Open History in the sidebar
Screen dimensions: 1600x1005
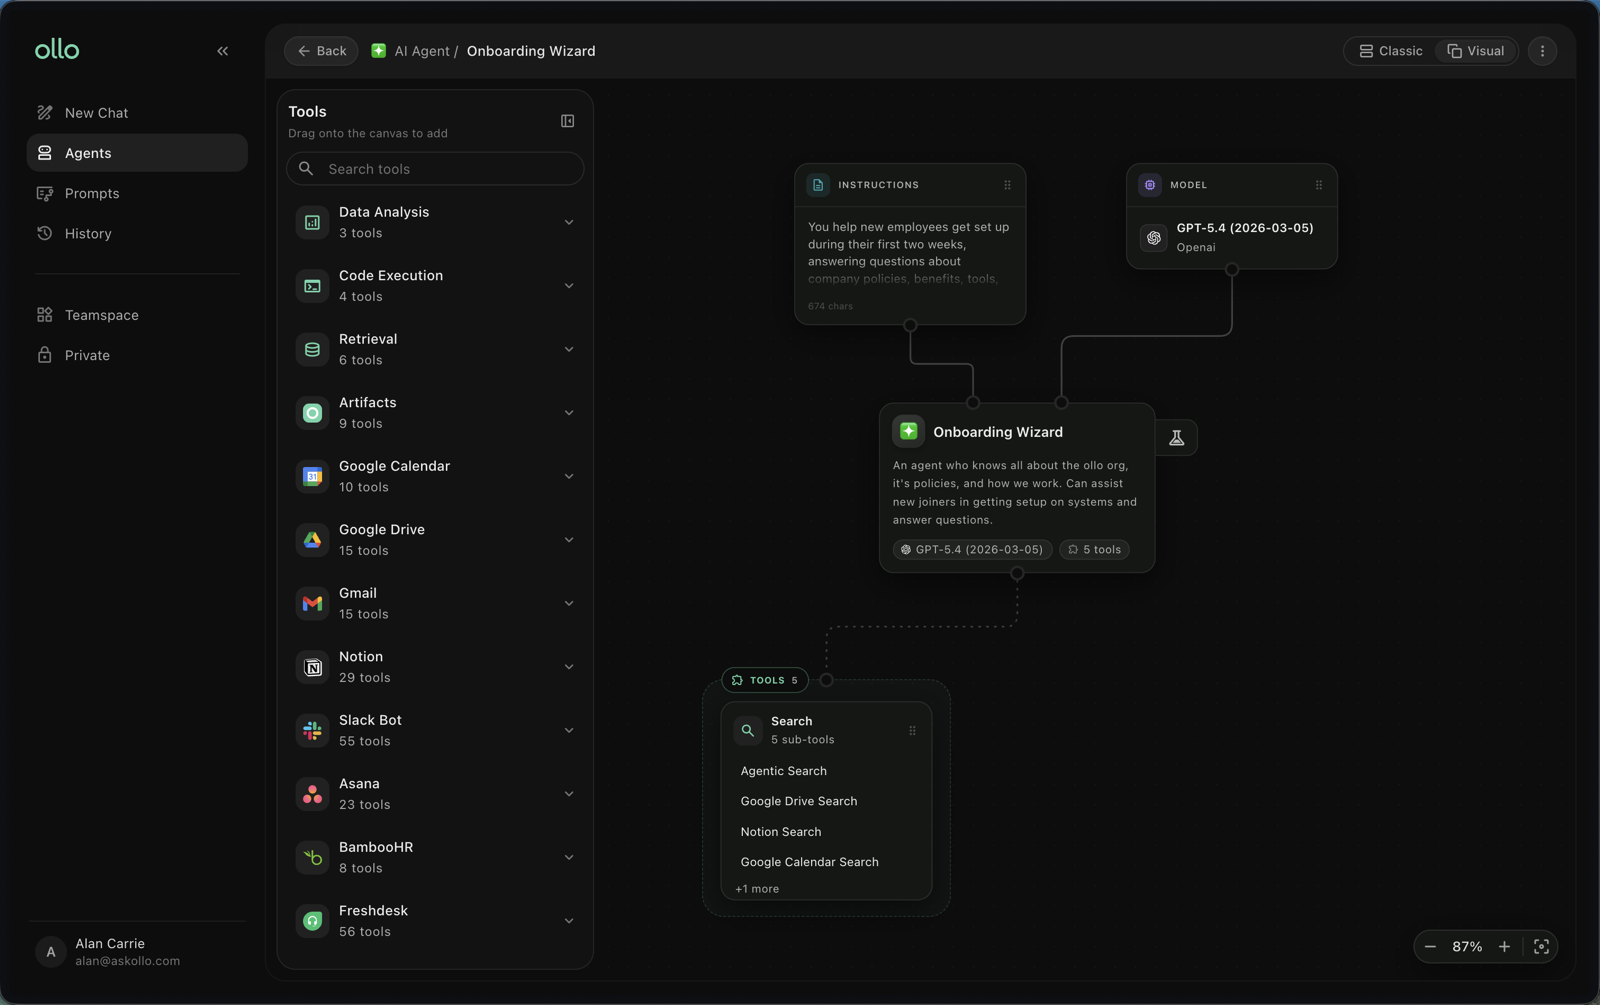pyautogui.click(x=137, y=233)
